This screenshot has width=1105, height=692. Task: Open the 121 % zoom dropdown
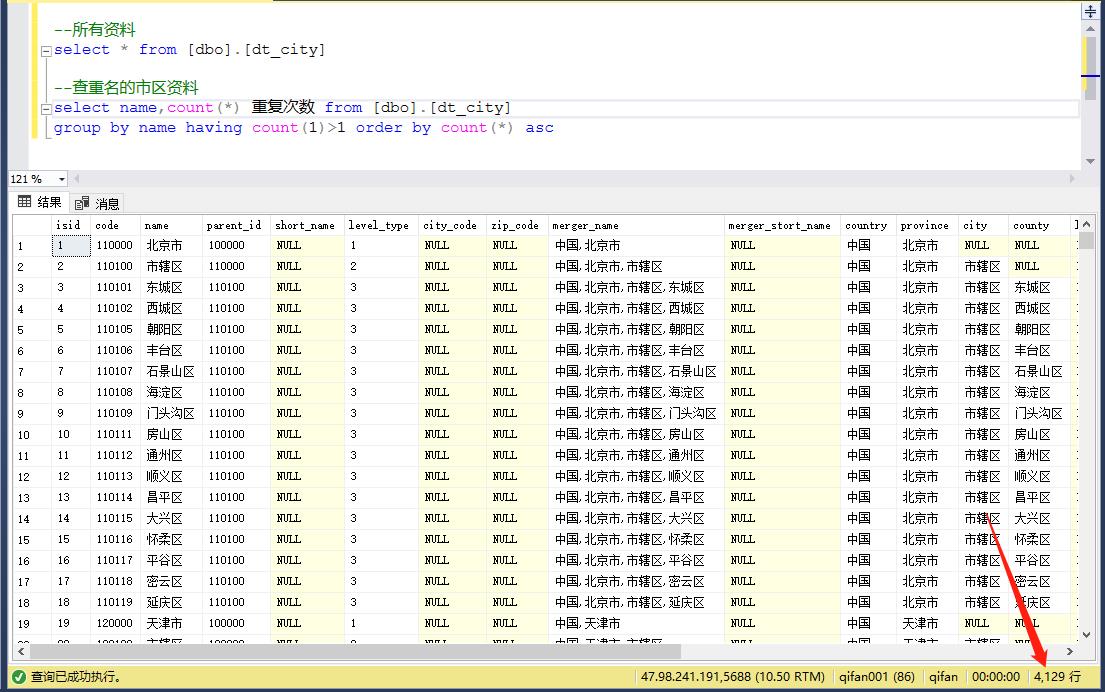(62, 179)
